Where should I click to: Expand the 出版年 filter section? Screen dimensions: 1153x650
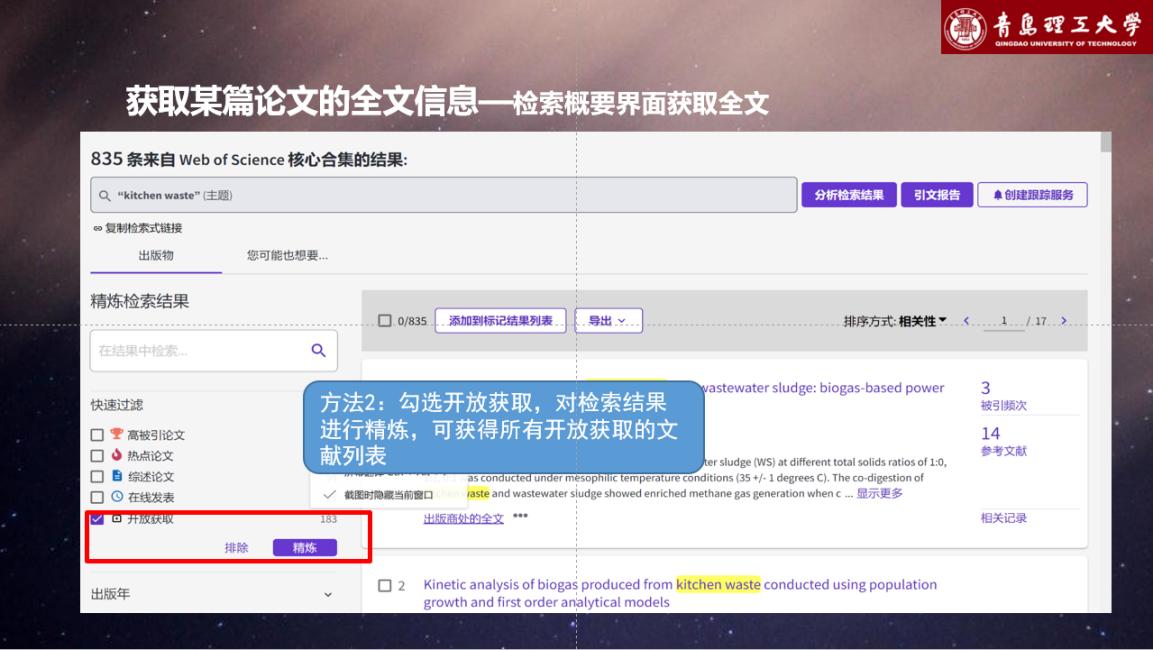327,594
